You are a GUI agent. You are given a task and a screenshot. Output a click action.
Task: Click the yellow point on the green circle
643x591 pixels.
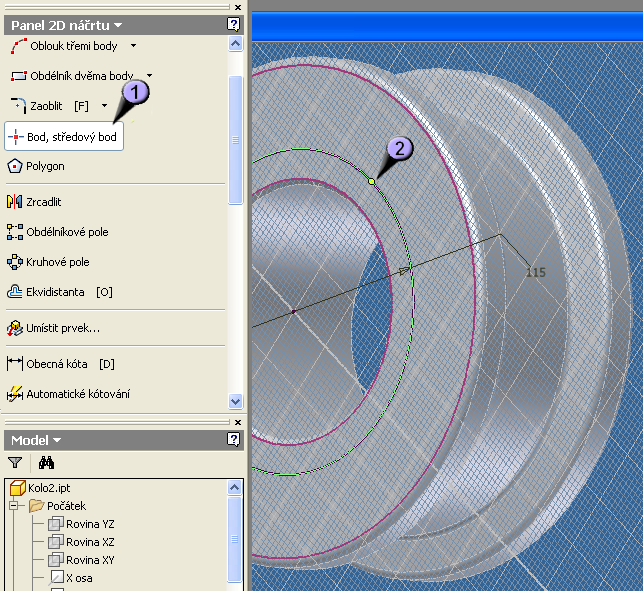371,181
